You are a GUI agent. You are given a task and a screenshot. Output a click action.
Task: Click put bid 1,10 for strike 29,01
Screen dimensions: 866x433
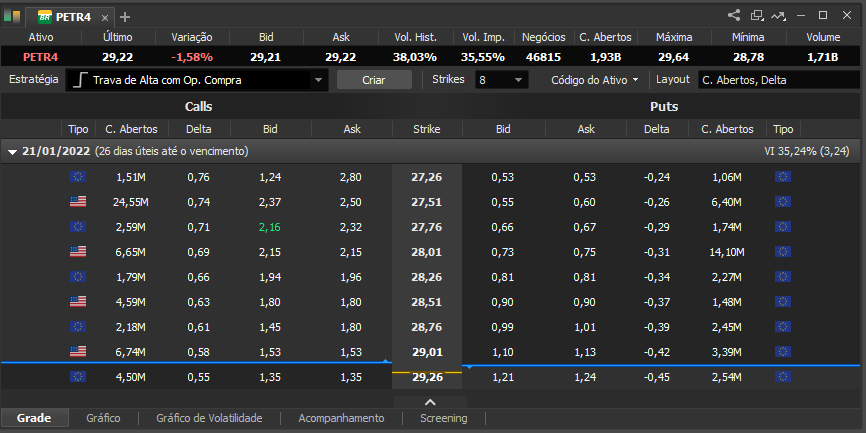[x=502, y=352]
